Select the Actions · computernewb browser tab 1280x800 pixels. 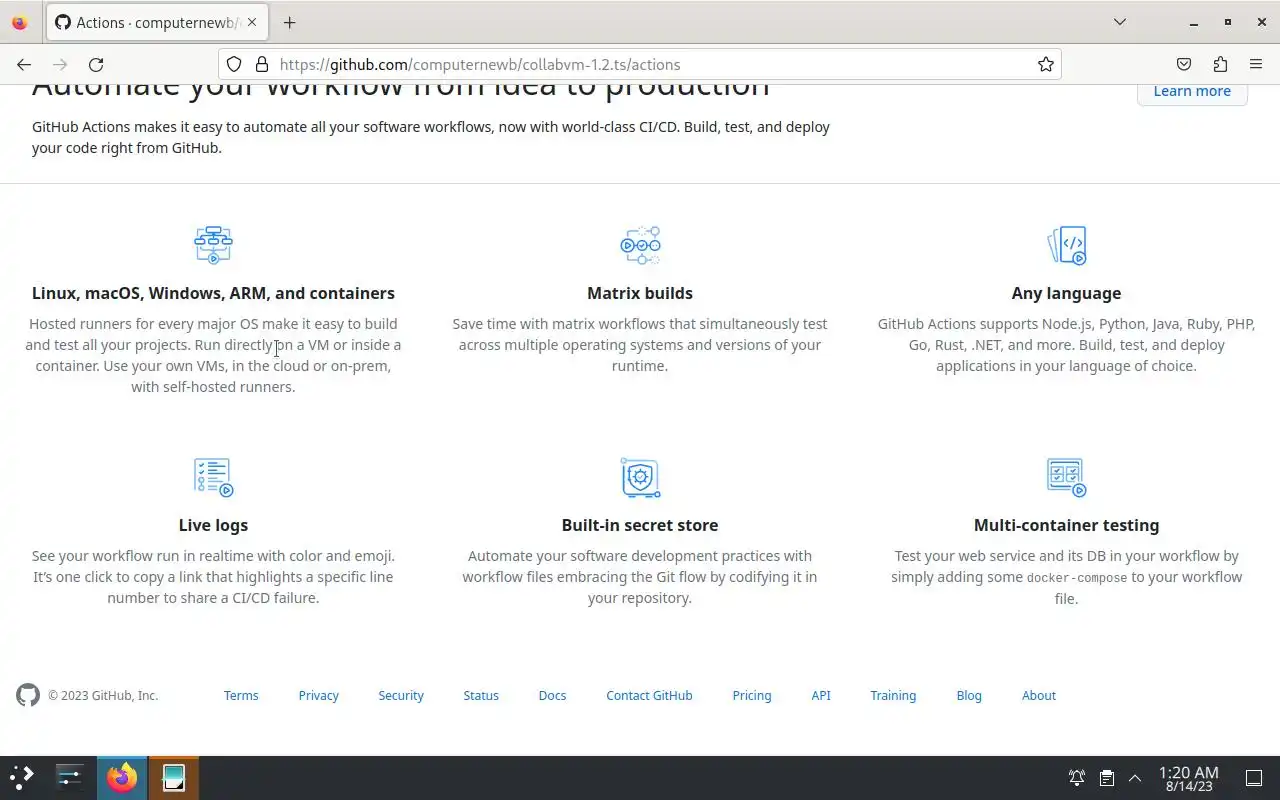tap(156, 22)
